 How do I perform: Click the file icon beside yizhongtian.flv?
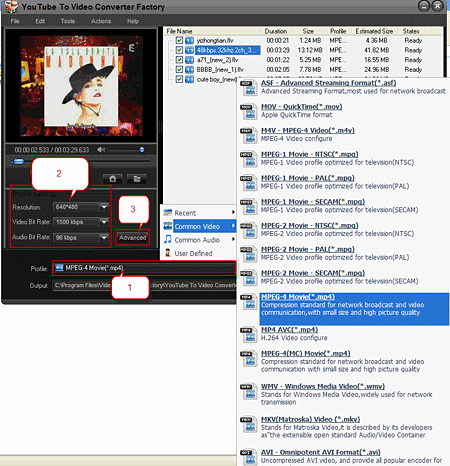189,40
